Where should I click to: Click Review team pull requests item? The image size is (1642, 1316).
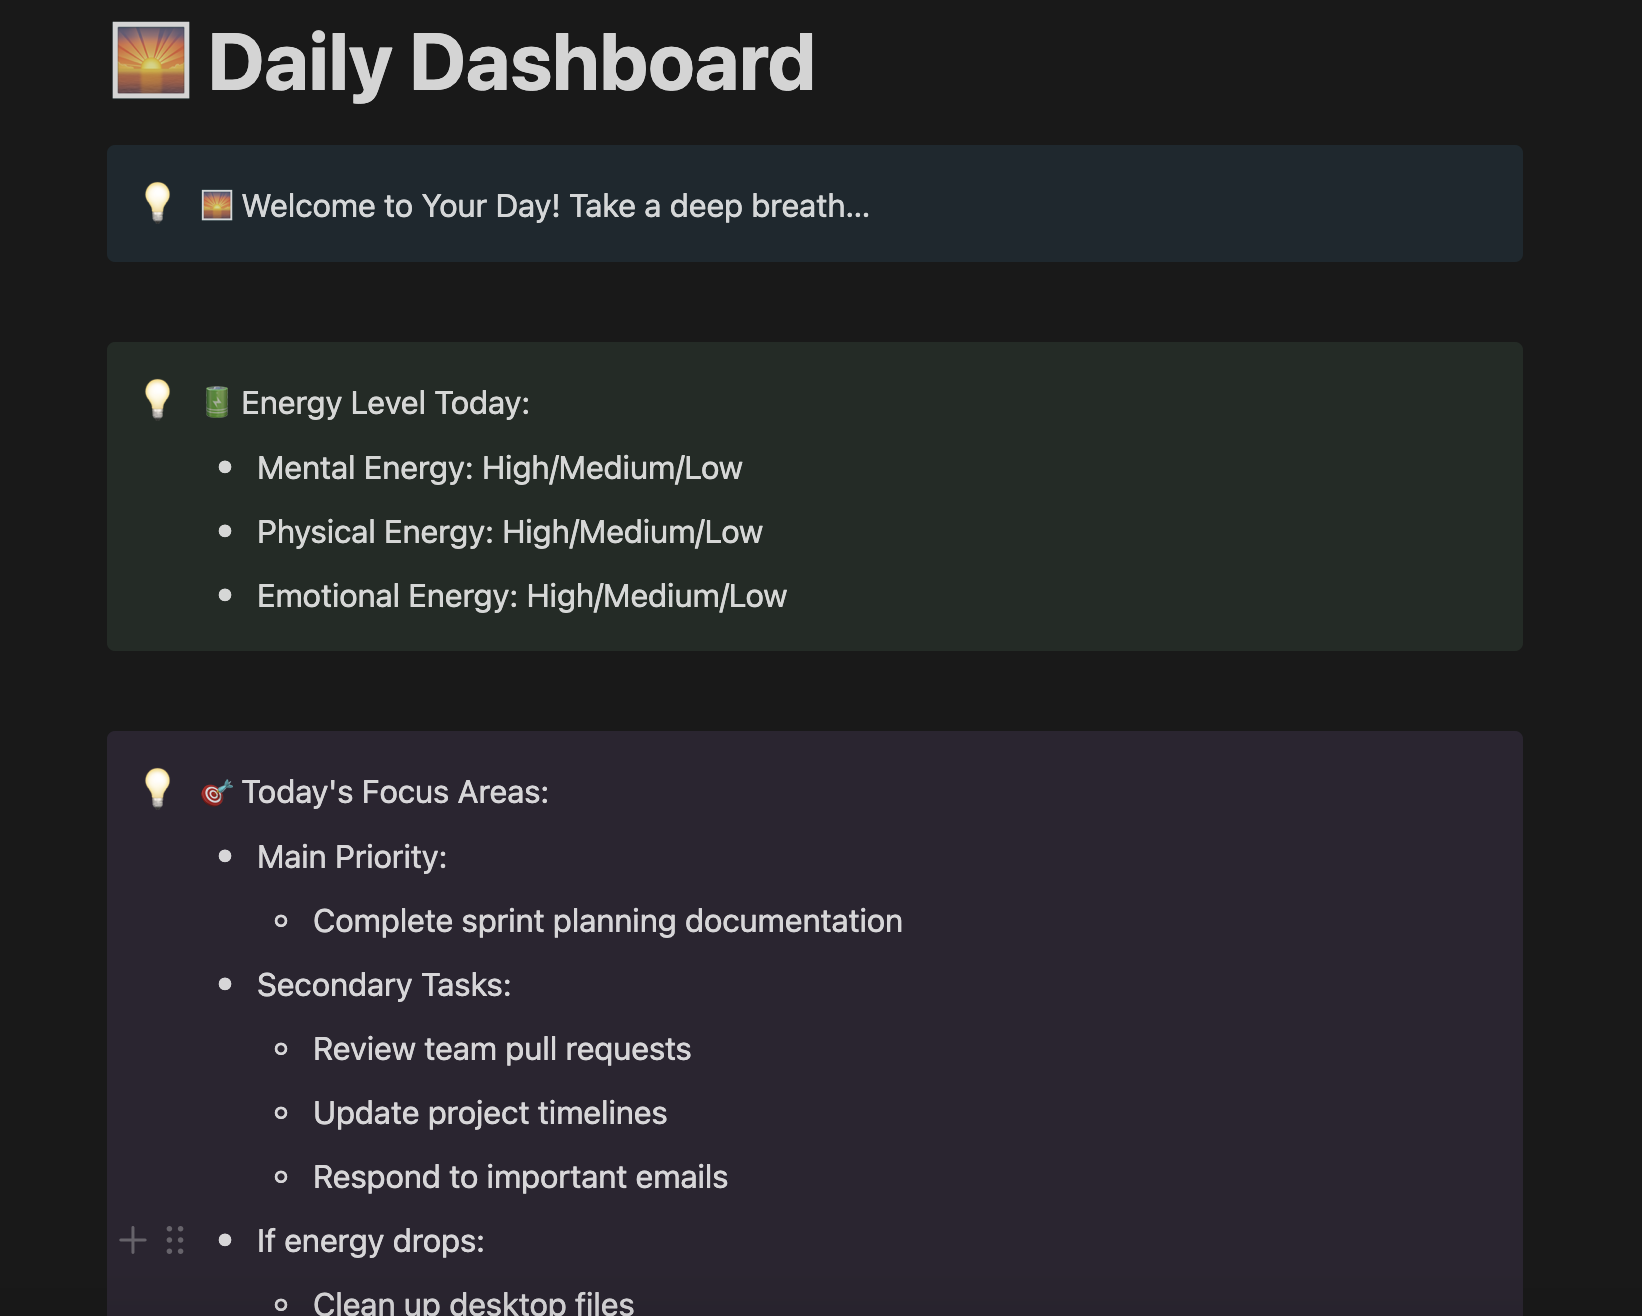[x=501, y=1049]
